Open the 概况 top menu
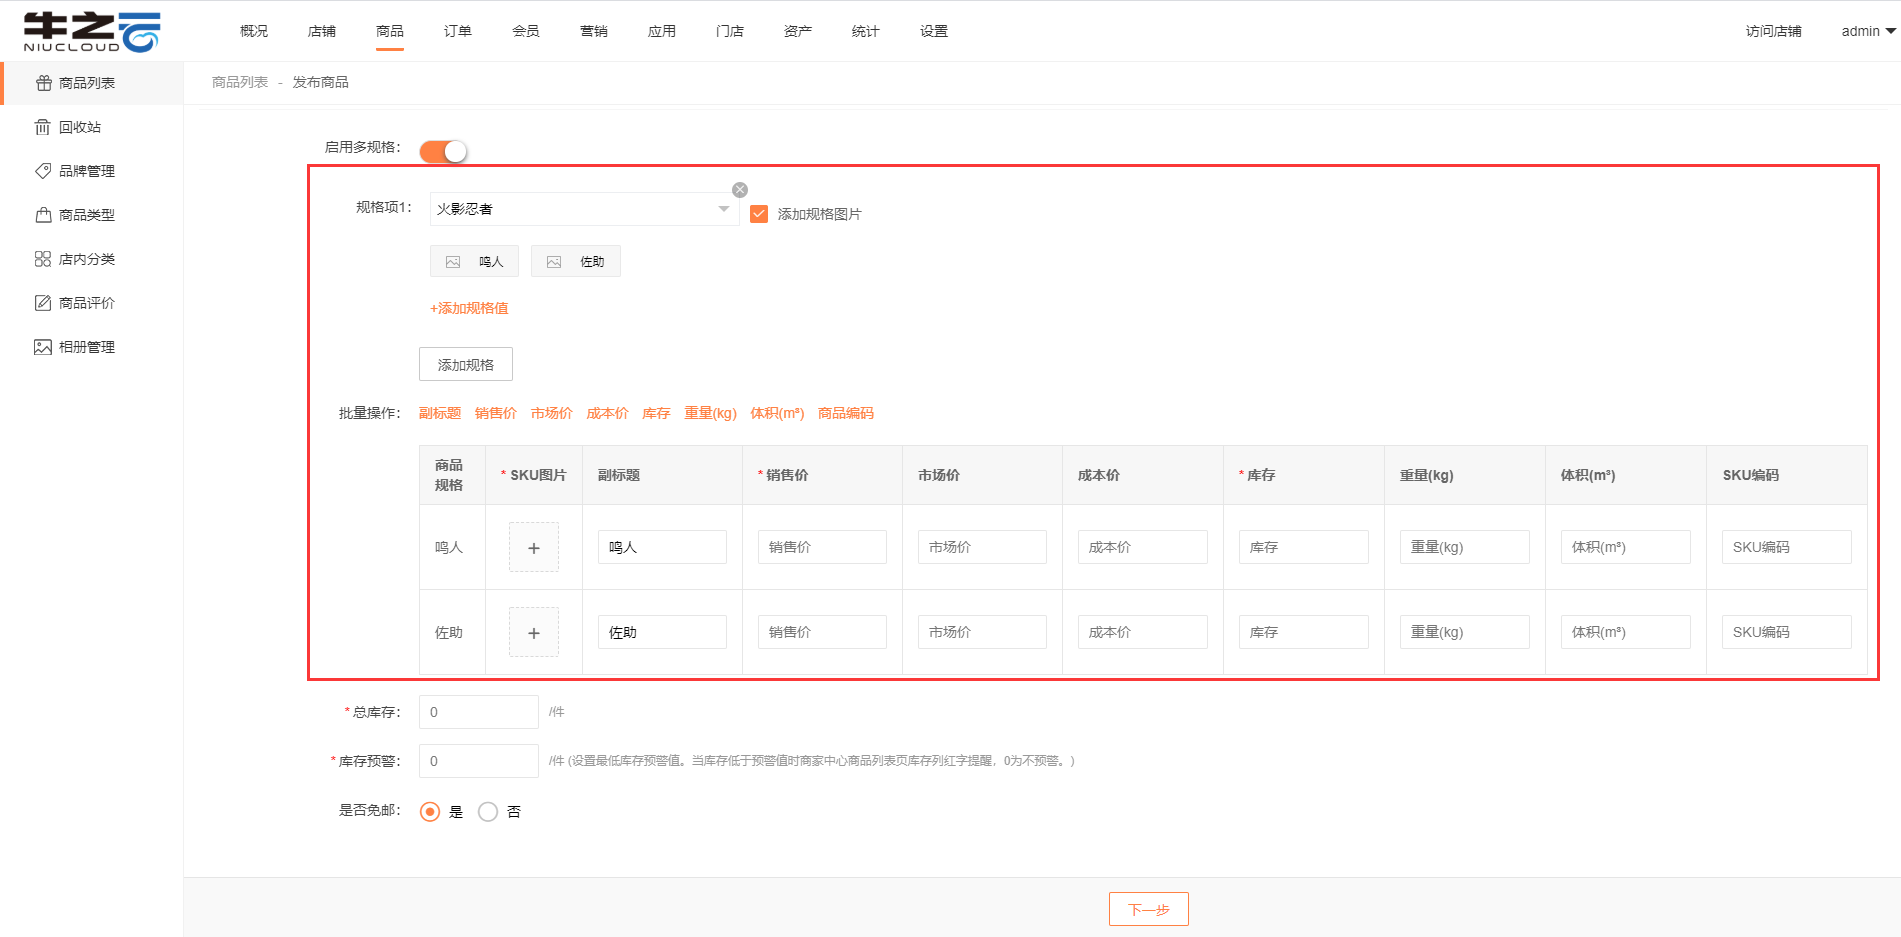Viewport: 1901px width, 937px height. click(x=254, y=31)
